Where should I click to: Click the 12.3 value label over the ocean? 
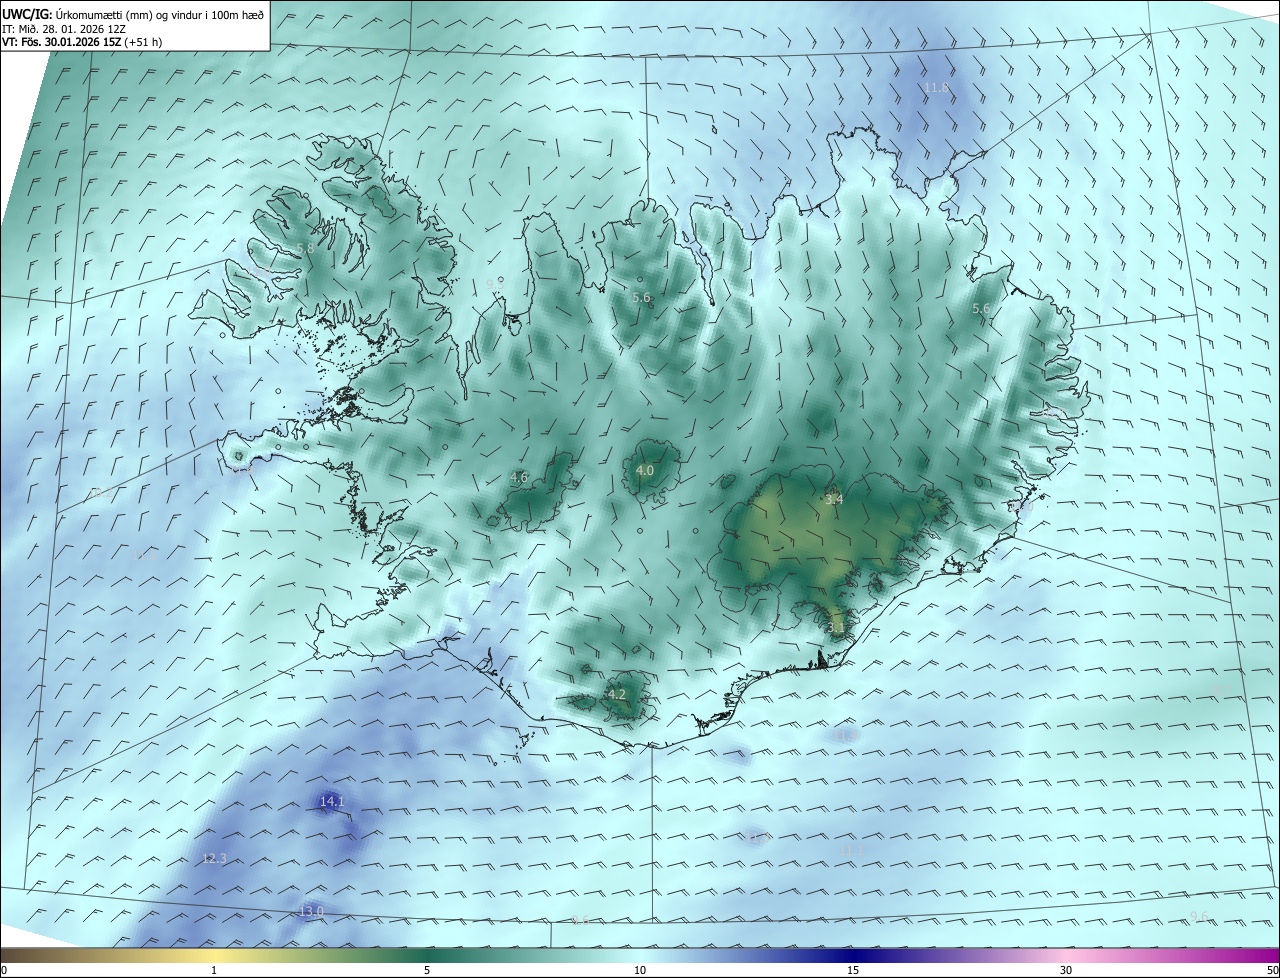215,858
